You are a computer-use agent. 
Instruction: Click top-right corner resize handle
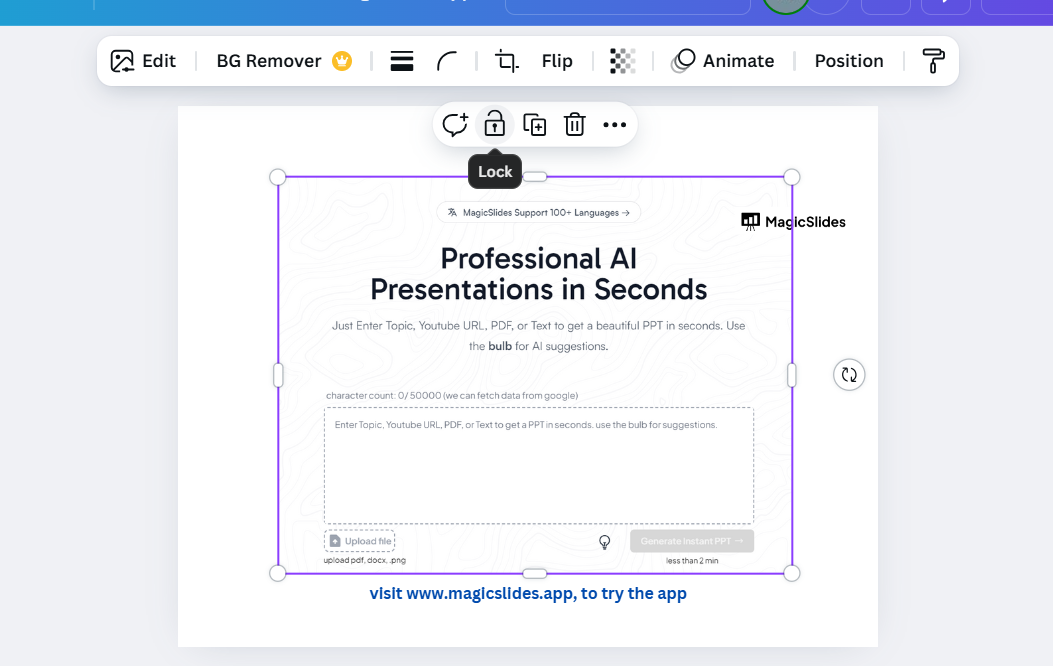pyautogui.click(x=792, y=177)
